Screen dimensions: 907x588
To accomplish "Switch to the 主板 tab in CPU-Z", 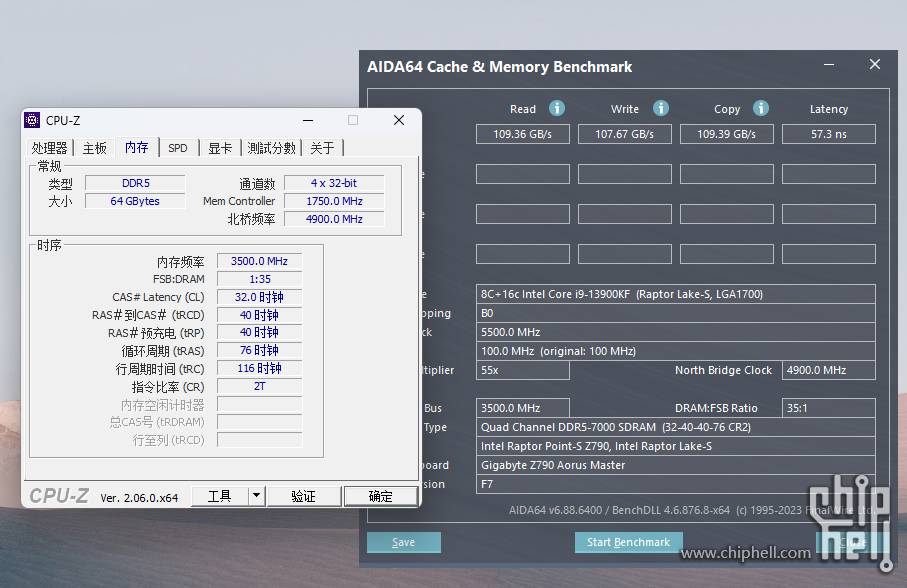I will 94,148.
